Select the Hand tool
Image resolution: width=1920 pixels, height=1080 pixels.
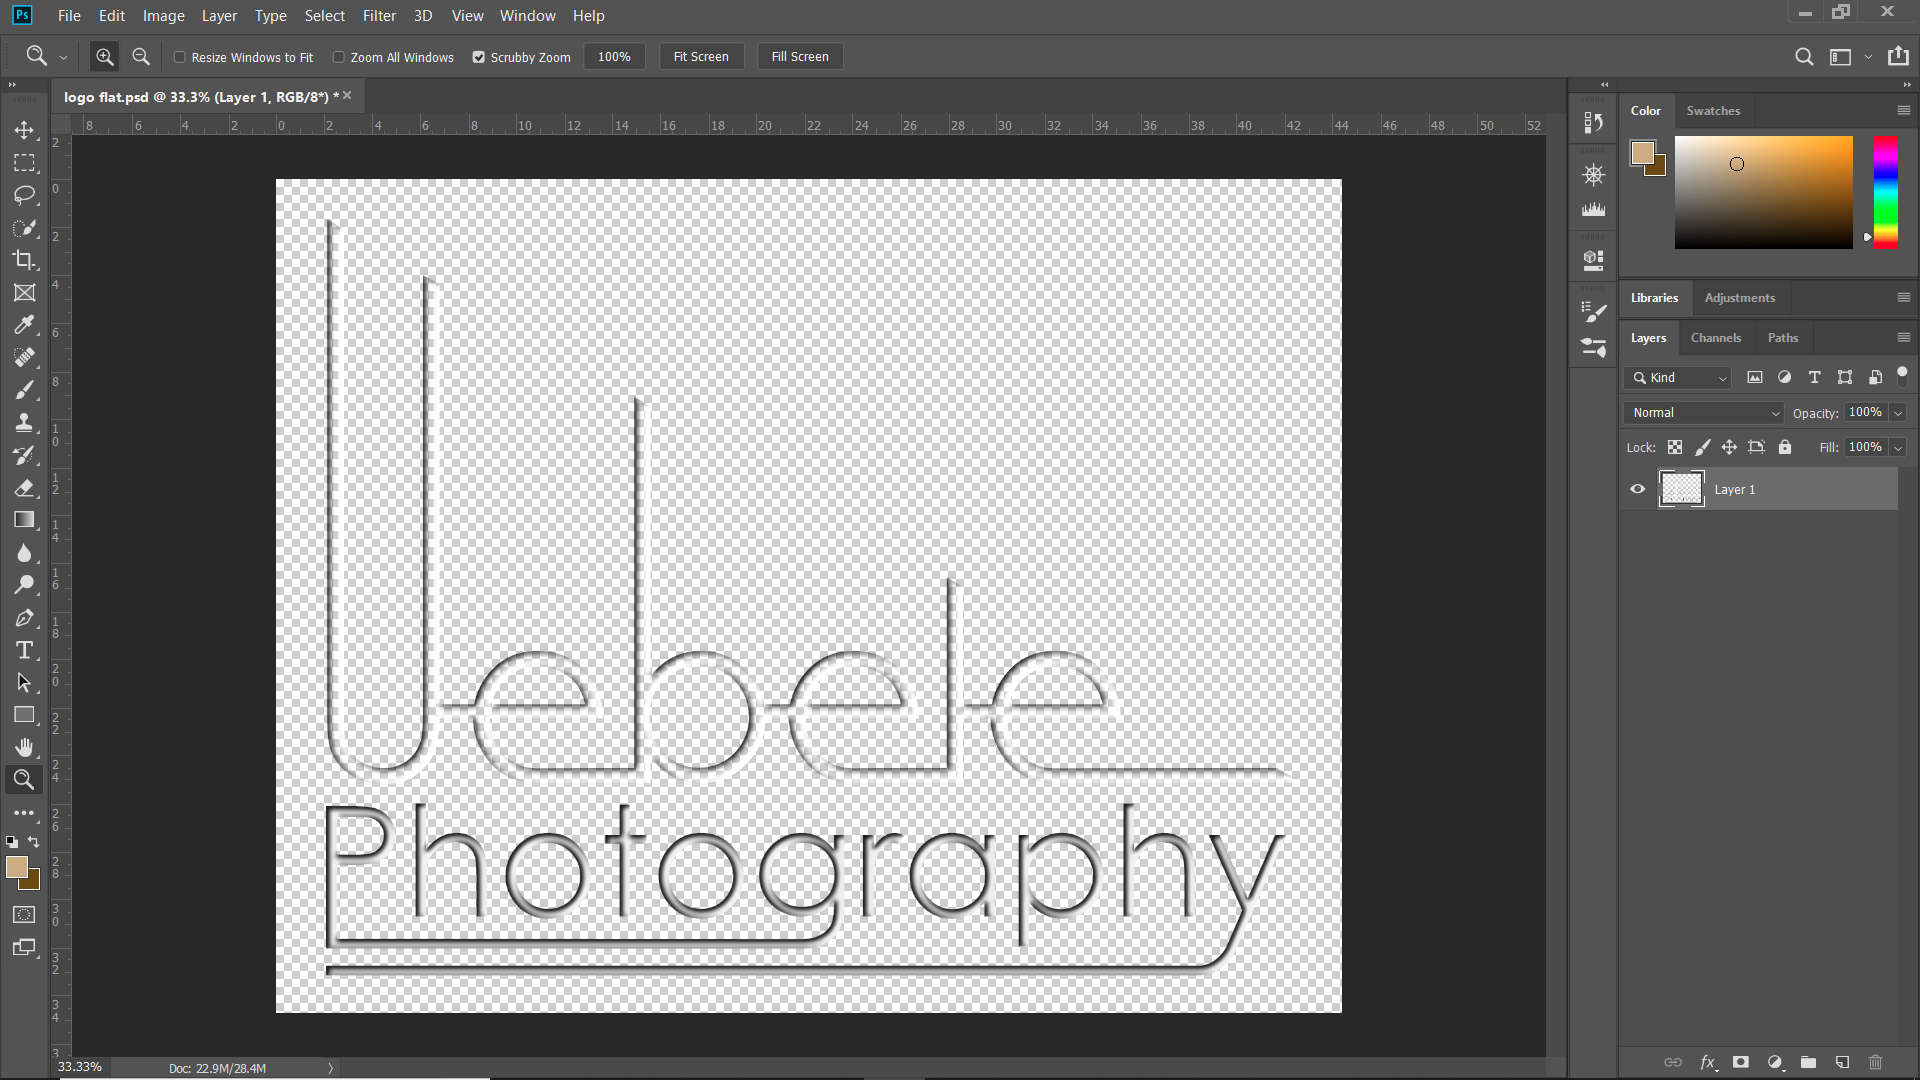(24, 747)
